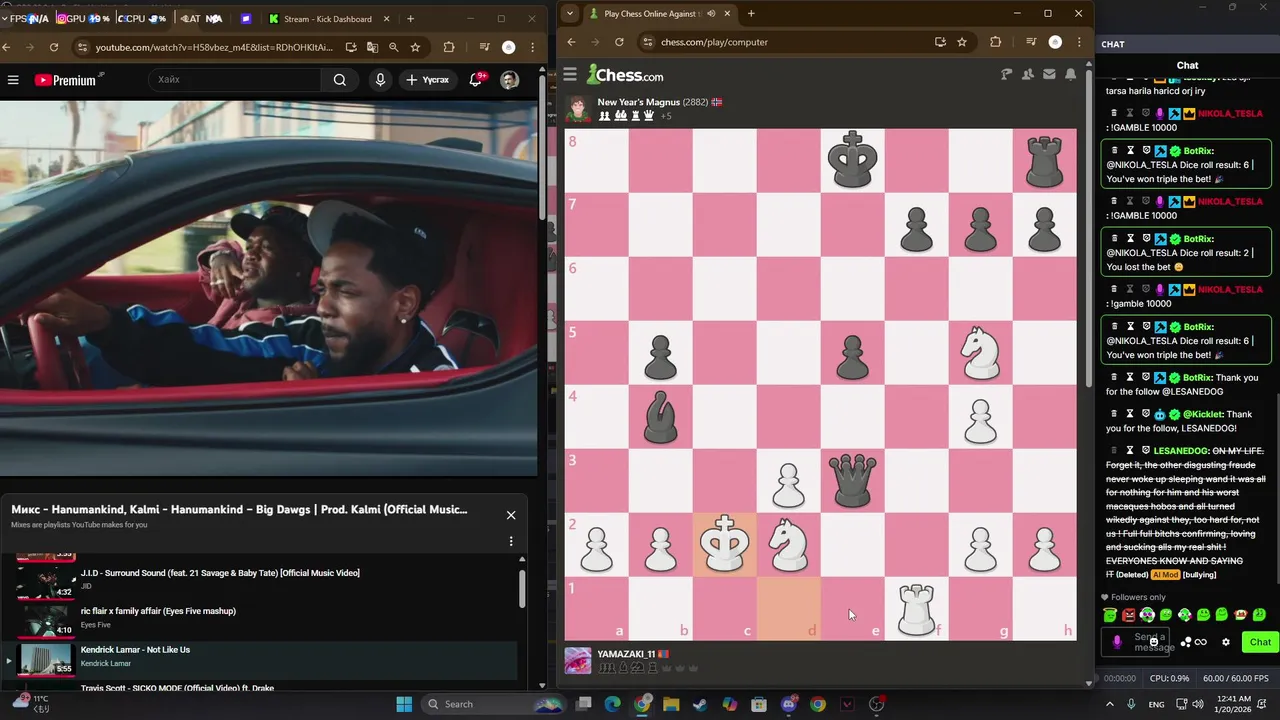Select the white king on c2
Viewport: 1280px width, 720px height.
(724, 544)
